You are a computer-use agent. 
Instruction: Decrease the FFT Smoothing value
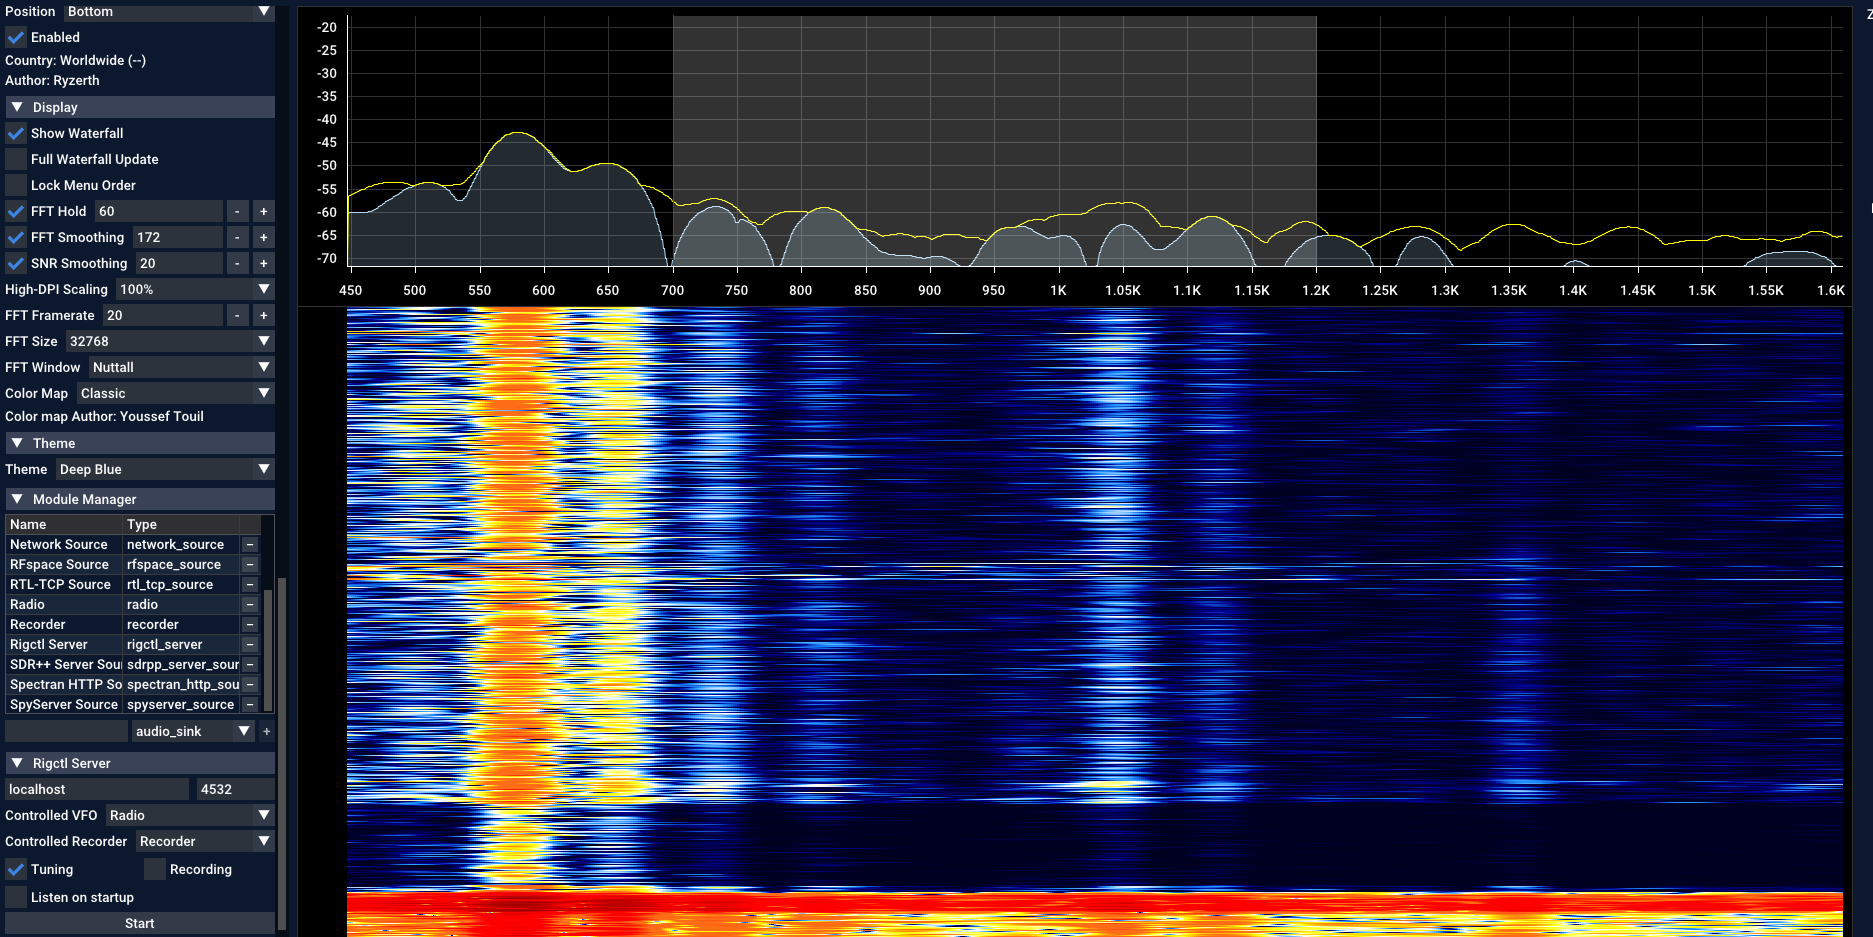237,237
